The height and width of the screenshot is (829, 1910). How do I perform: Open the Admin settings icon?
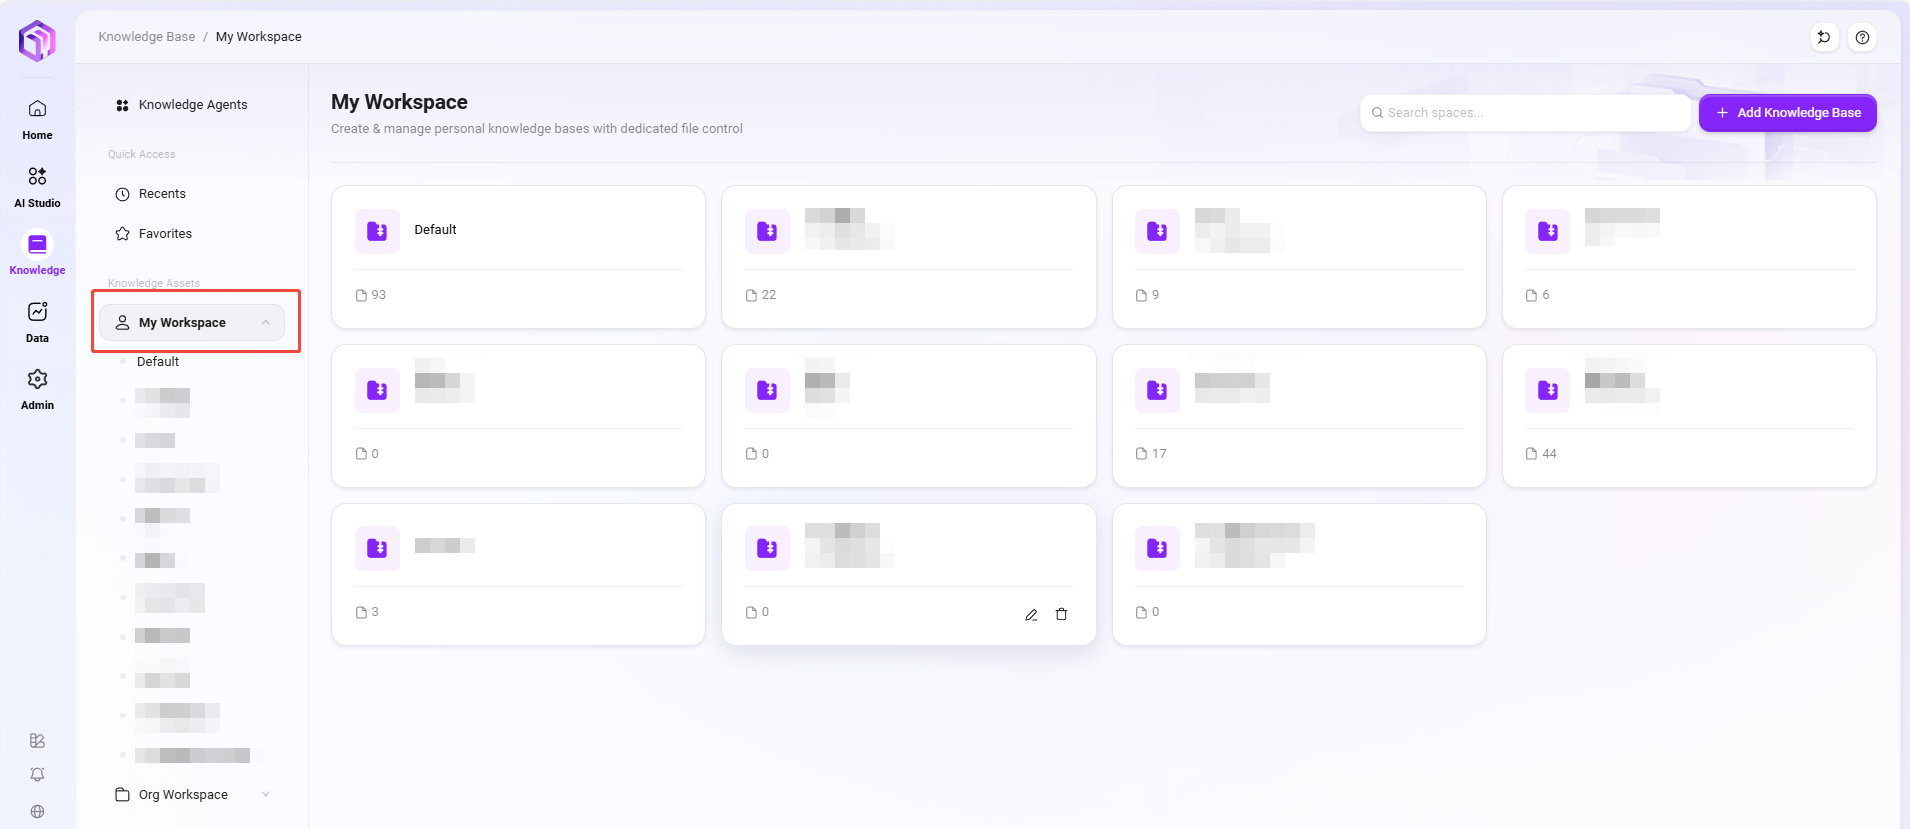[x=37, y=389]
